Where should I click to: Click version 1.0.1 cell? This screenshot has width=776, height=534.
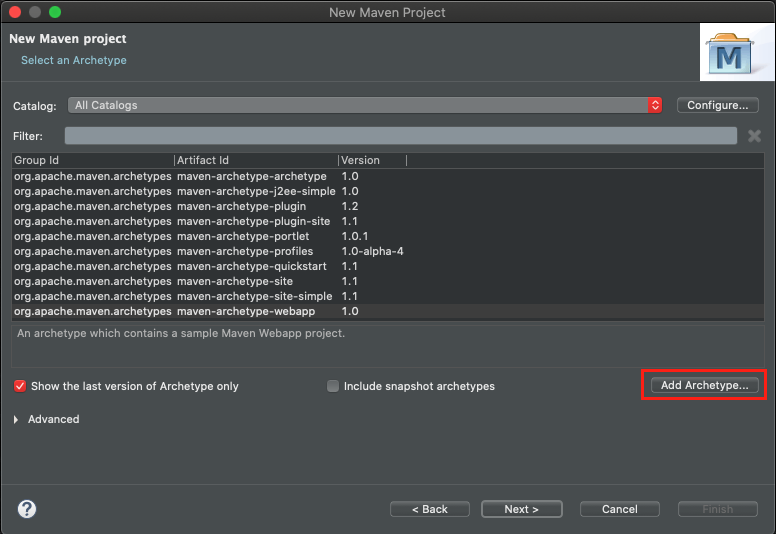355,236
